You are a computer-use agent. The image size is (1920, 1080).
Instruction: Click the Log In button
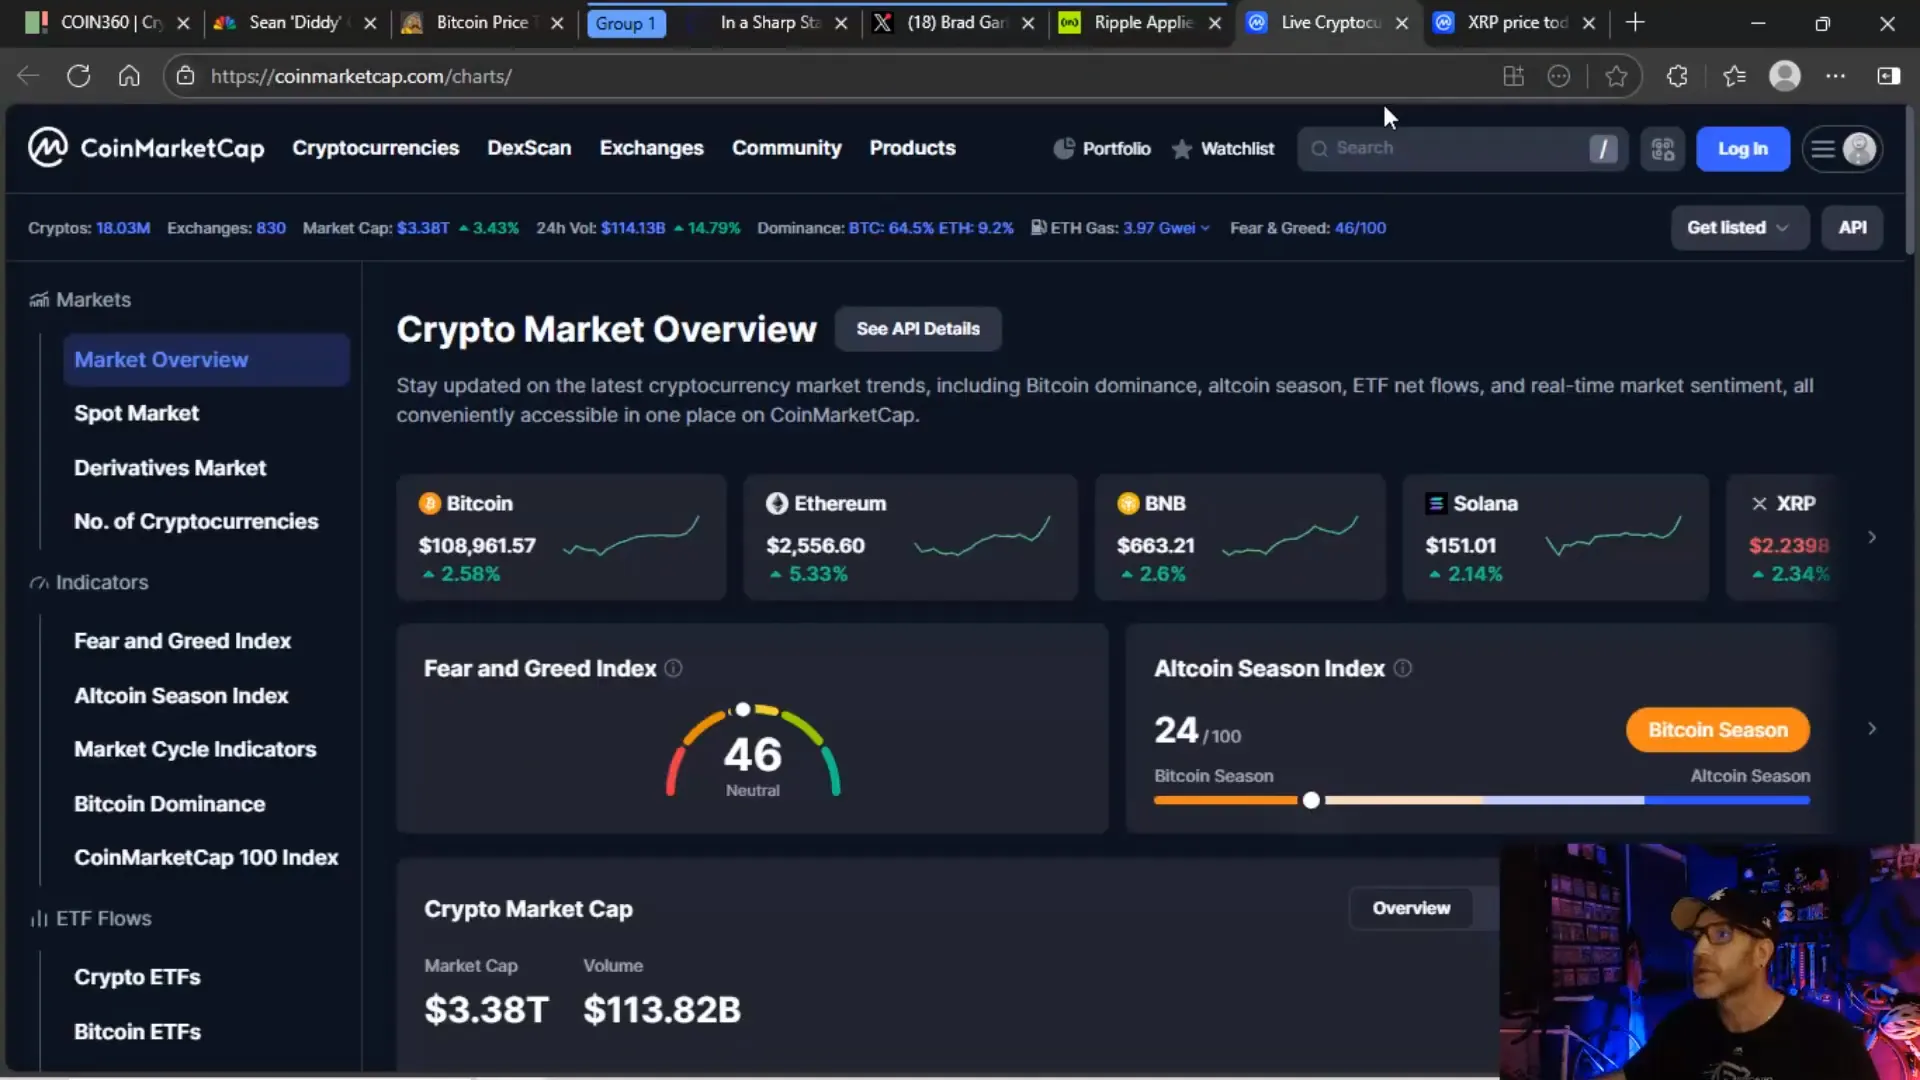point(1742,149)
